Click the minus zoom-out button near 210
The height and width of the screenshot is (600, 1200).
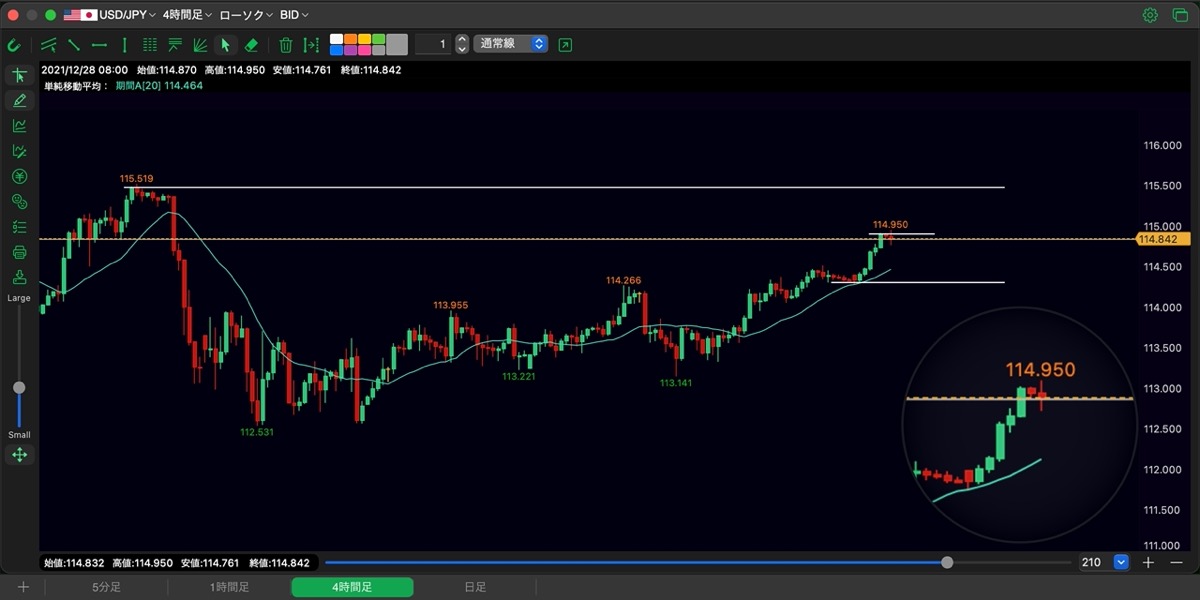[x=1174, y=563]
